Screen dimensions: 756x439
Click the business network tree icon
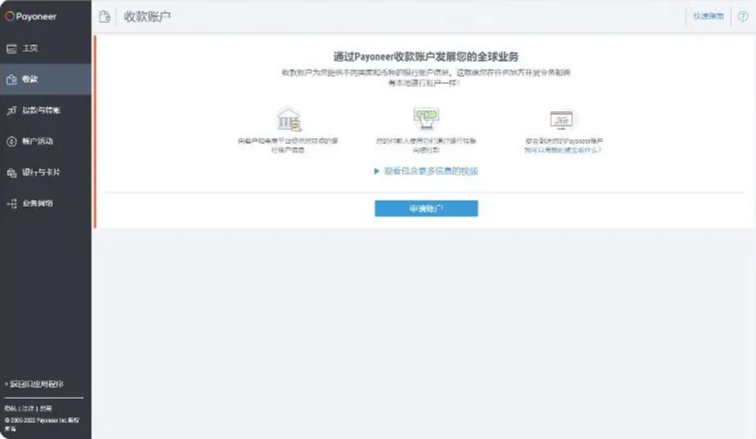[12, 203]
